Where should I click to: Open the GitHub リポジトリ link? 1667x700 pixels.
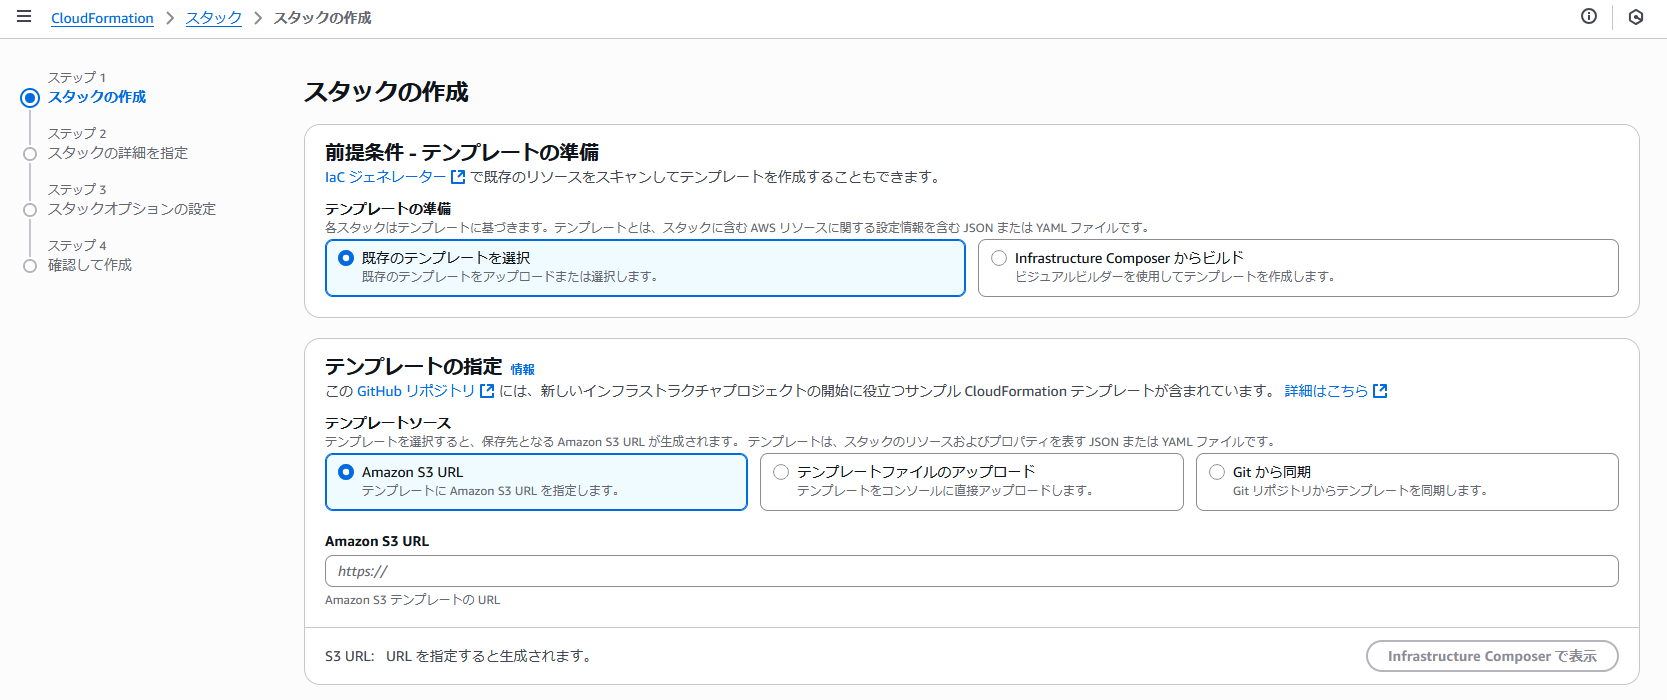[415, 391]
